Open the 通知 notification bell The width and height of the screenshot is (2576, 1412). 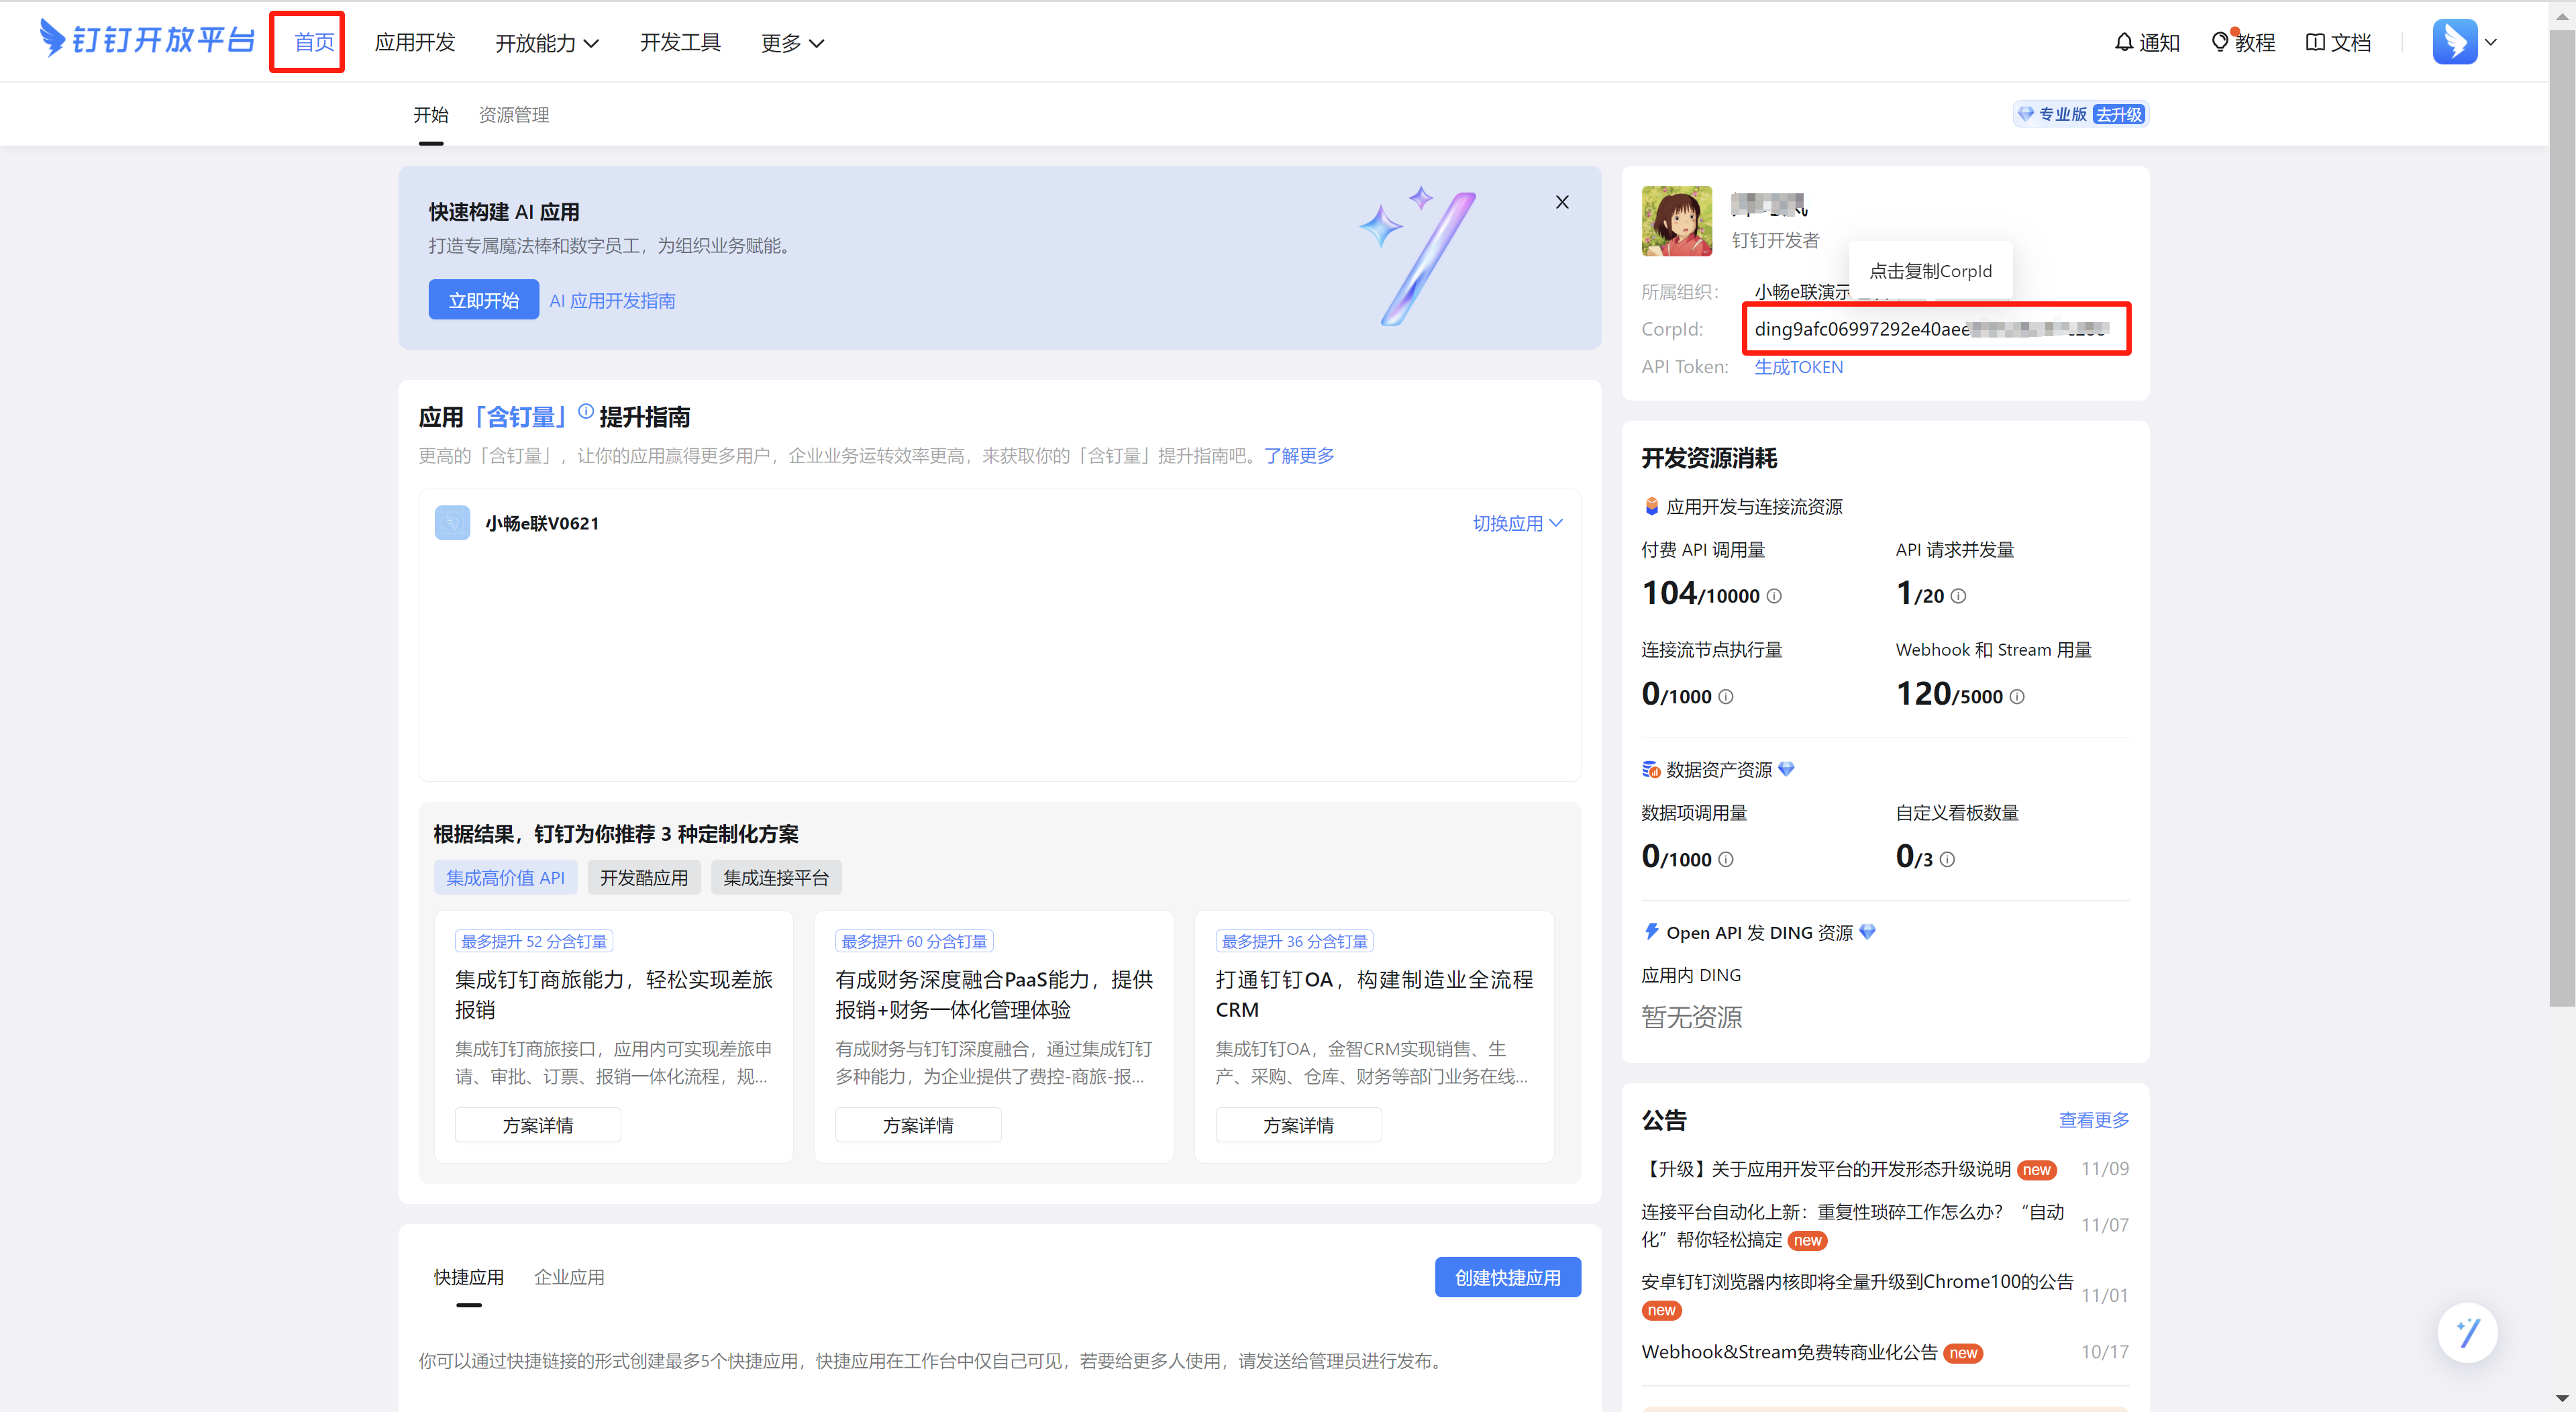[x=2147, y=42]
